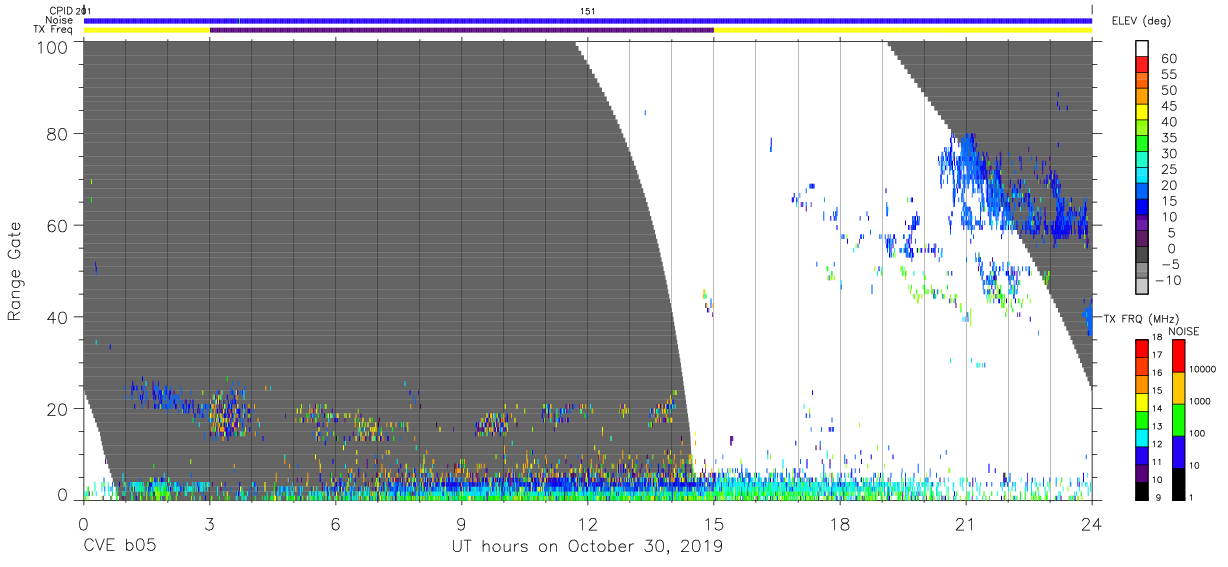The width and height of the screenshot is (1228, 567).
Task: Click the y-axis tick label '40'
Action: (59, 317)
